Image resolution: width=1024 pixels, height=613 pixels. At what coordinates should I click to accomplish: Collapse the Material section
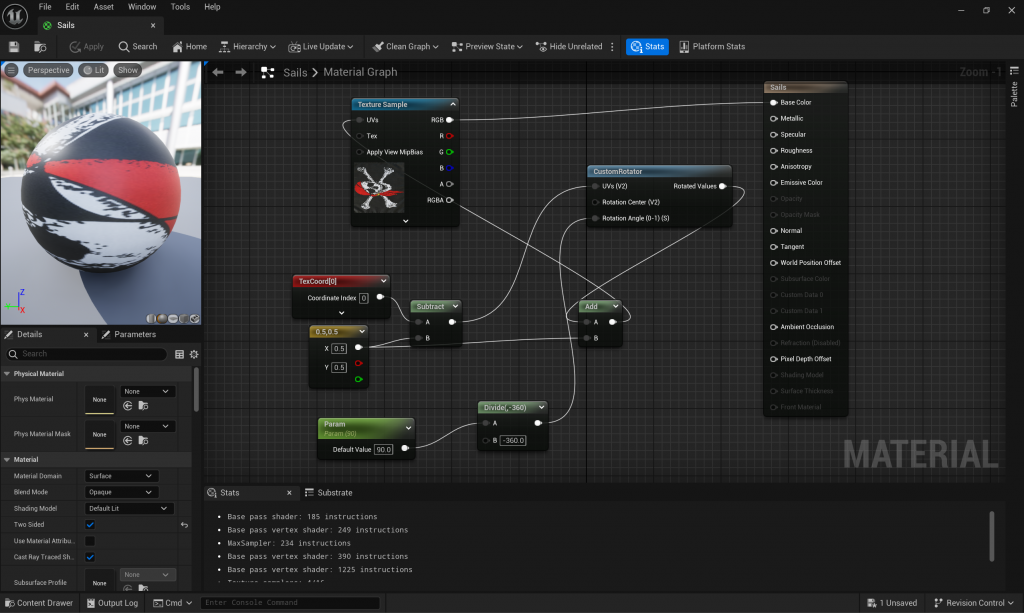click(7, 460)
